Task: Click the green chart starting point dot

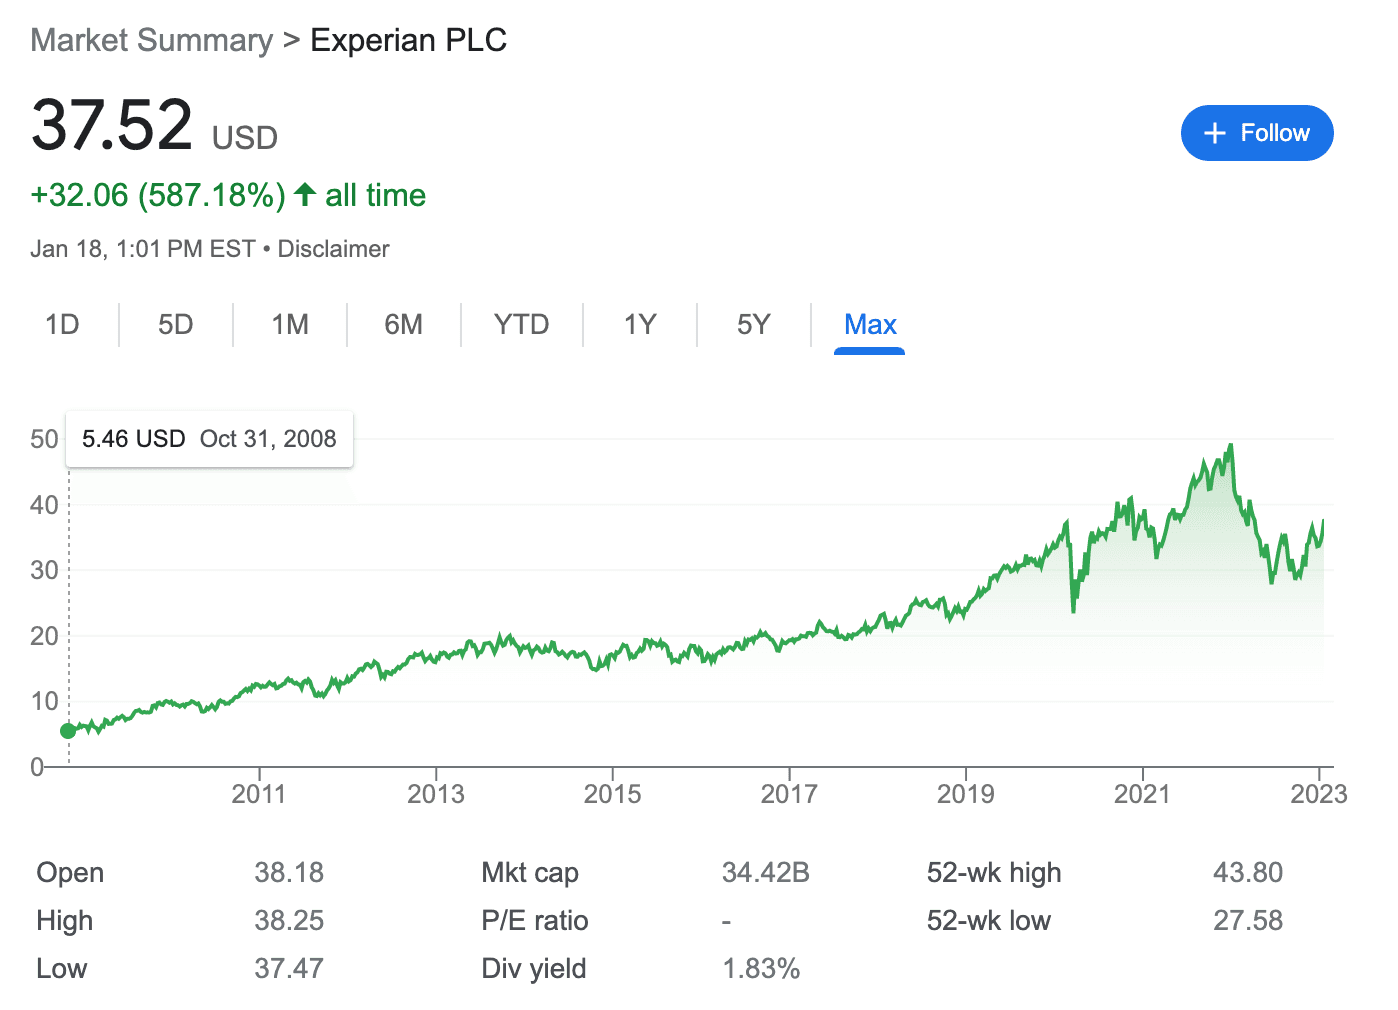Action: (x=68, y=731)
